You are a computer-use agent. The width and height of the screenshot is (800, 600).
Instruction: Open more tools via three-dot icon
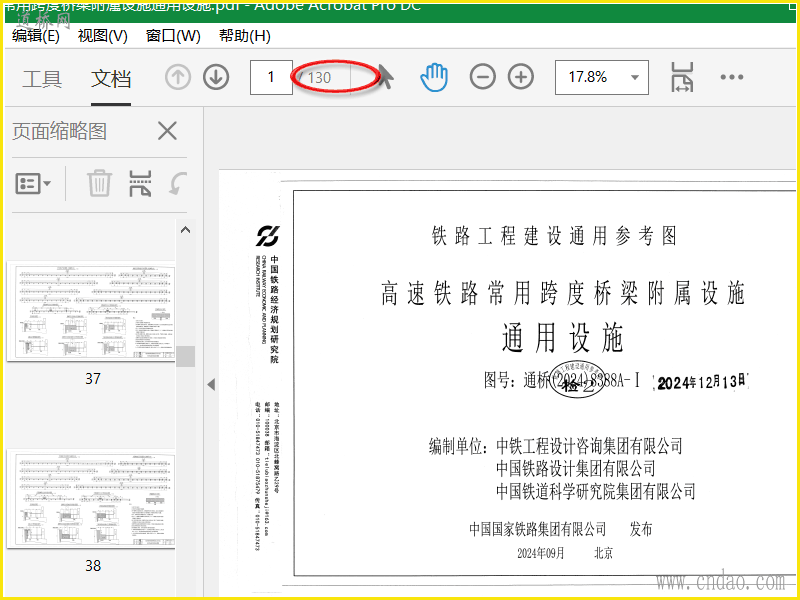coord(732,77)
